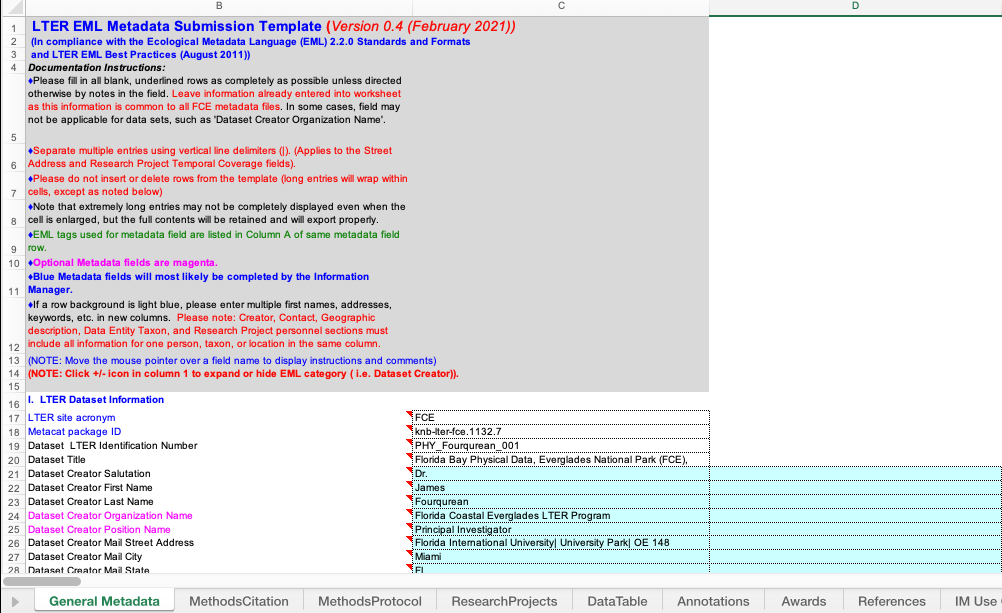The width and height of the screenshot is (1002, 613).
Task: Select the General Metadata sheet tab
Action: 104,601
